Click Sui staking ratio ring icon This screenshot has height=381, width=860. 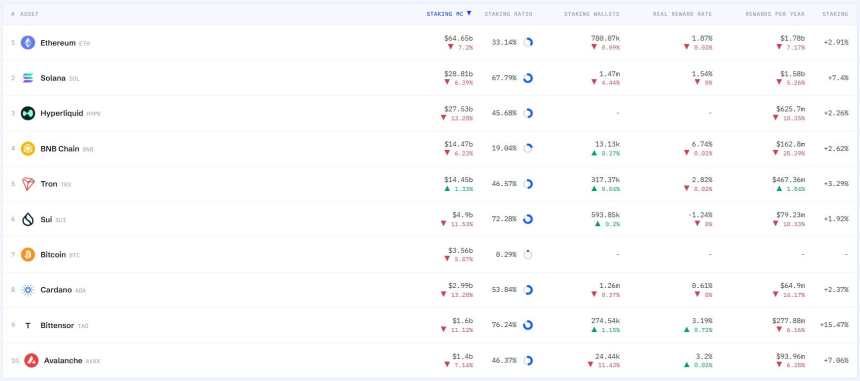[x=528, y=219]
